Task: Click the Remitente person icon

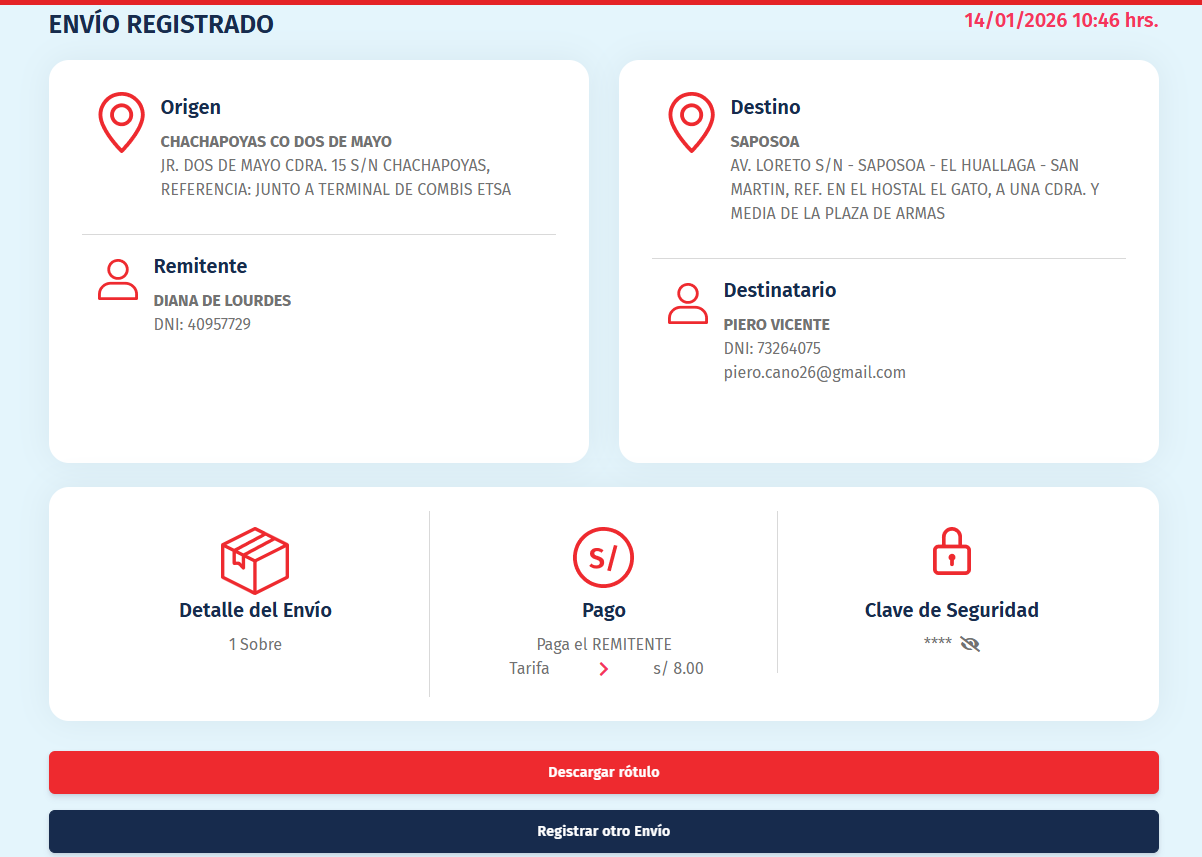Action: point(118,280)
